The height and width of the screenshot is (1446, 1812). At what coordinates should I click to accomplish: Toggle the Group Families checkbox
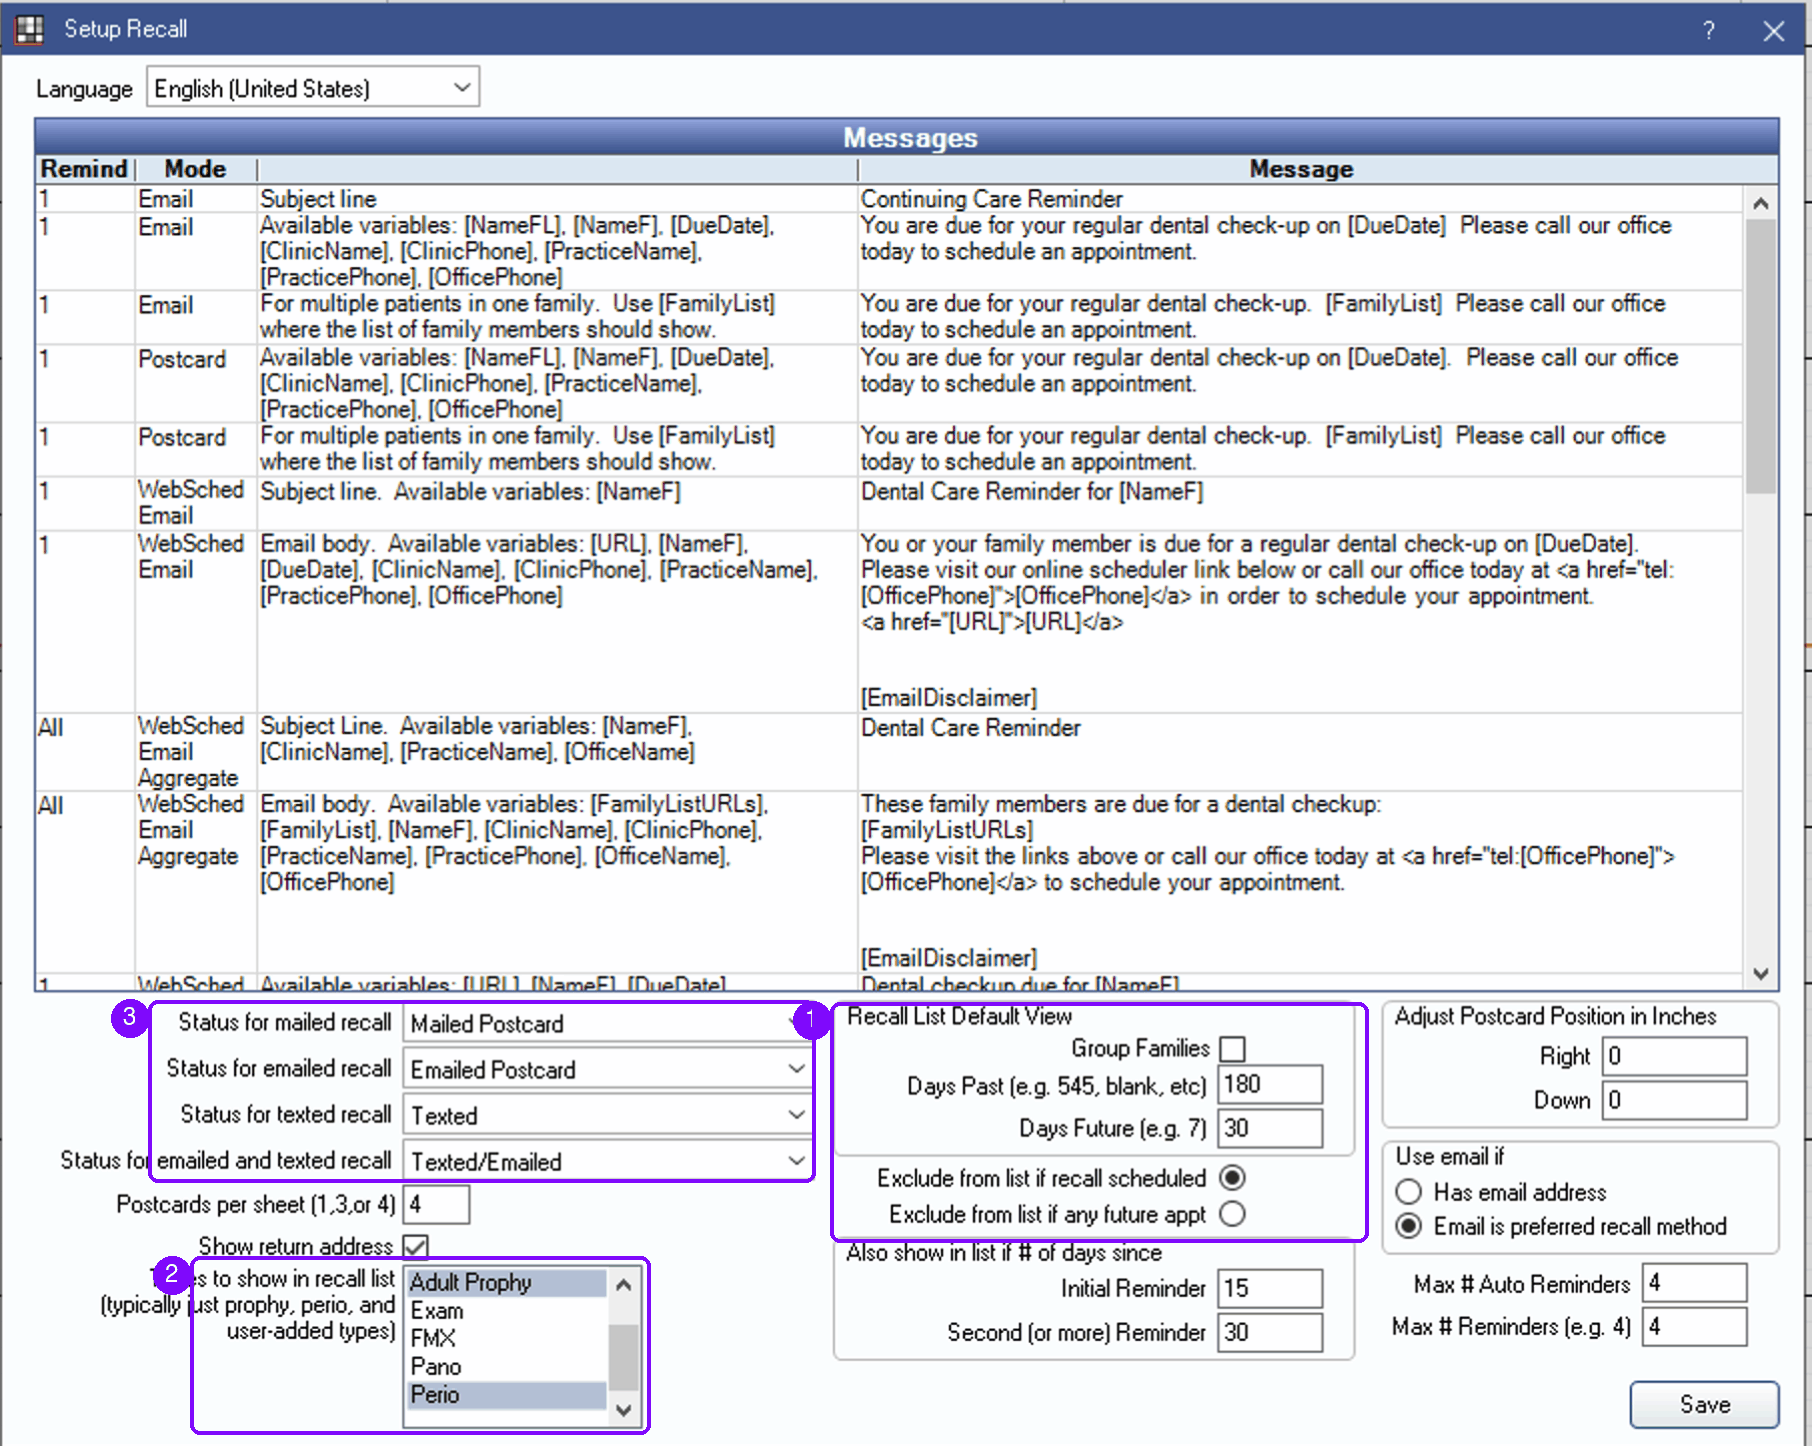1233,1049
